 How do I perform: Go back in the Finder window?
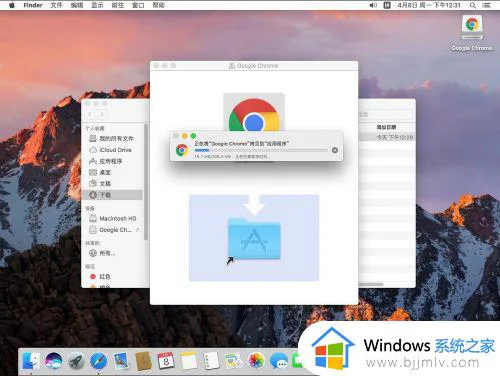(90, 114)
